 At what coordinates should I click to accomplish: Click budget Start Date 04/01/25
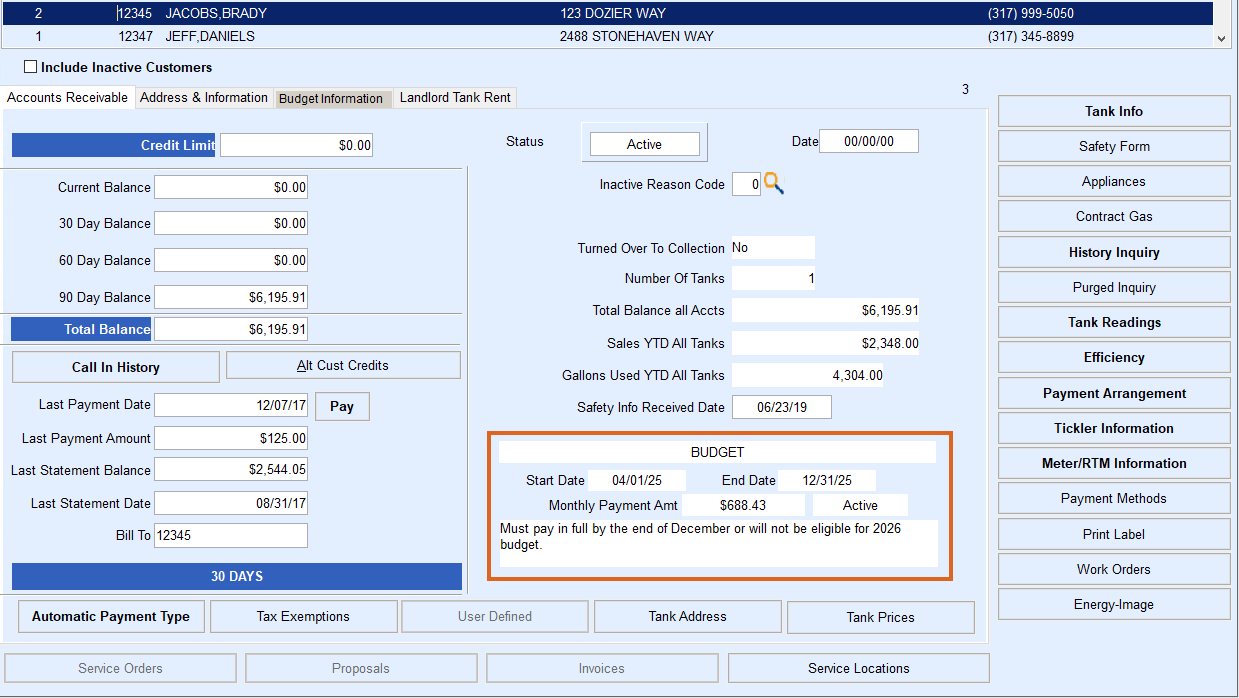(637, 480)
